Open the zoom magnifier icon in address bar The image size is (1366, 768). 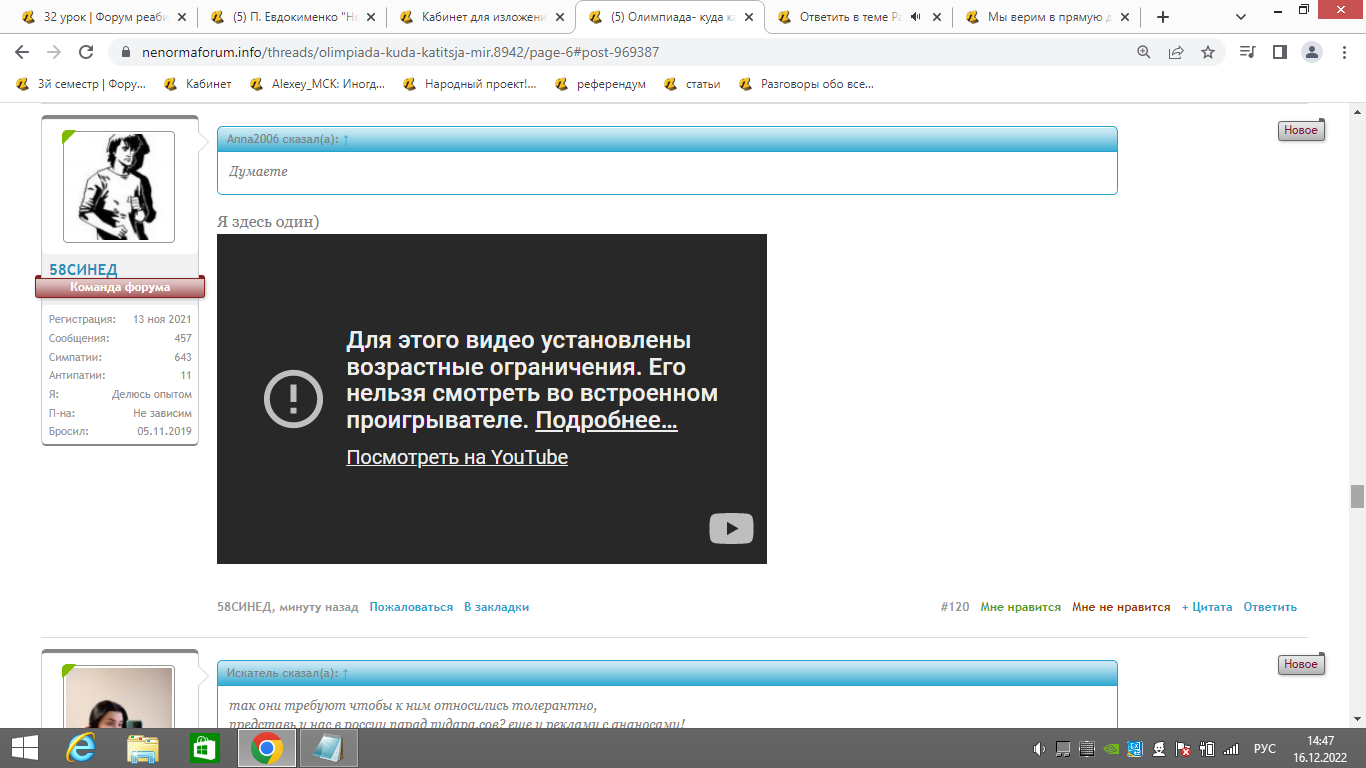[1144, 52]
